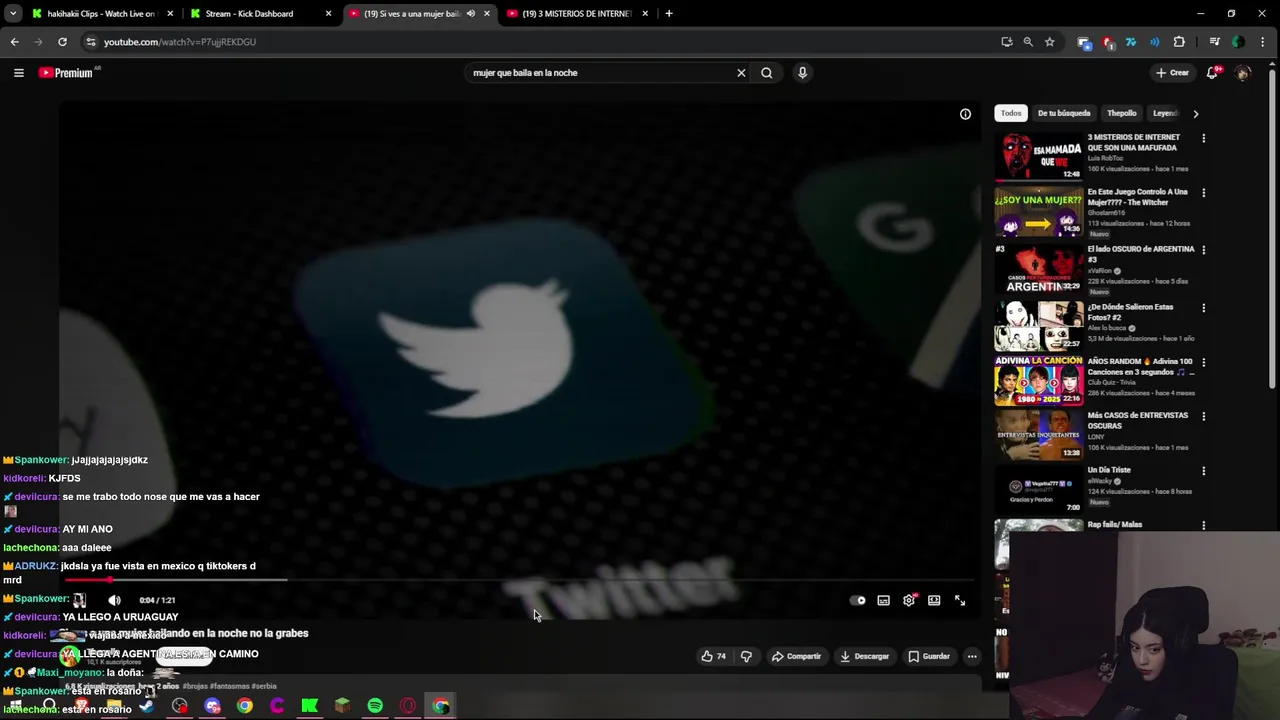Open 3 MISTERIOS DE INTERNET thumbnail
This screenshot has width=1280, height=720.
pyautogui.click(x=1039, y=156)
